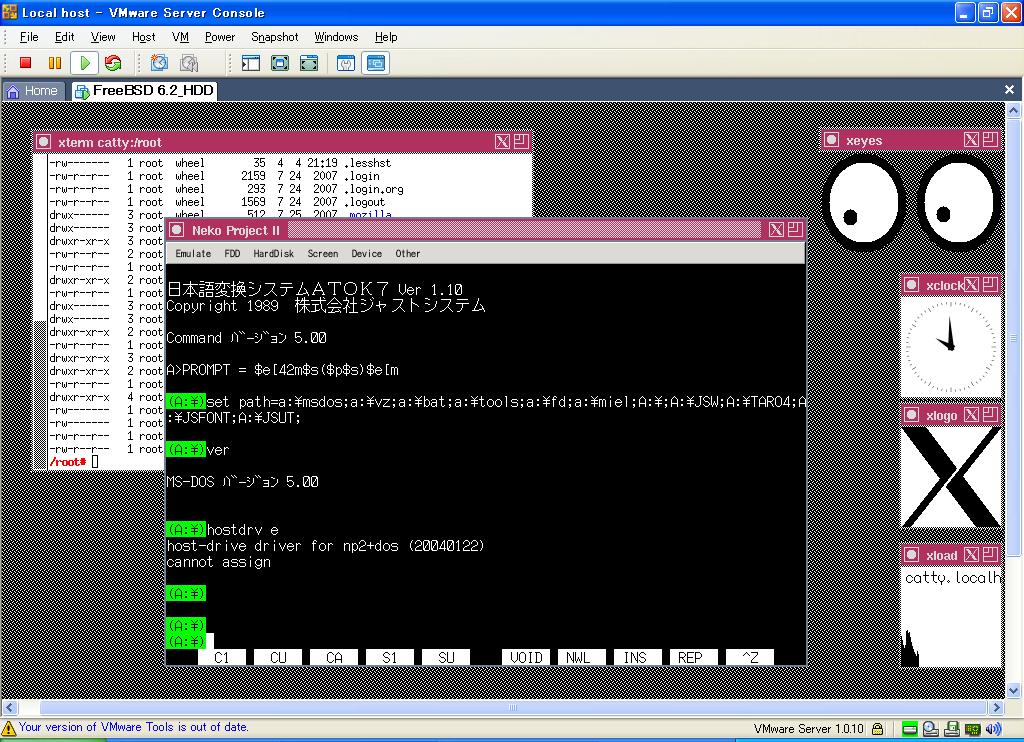Click the lock icon in status bar
1024x742 pixels.
point(878,728)
